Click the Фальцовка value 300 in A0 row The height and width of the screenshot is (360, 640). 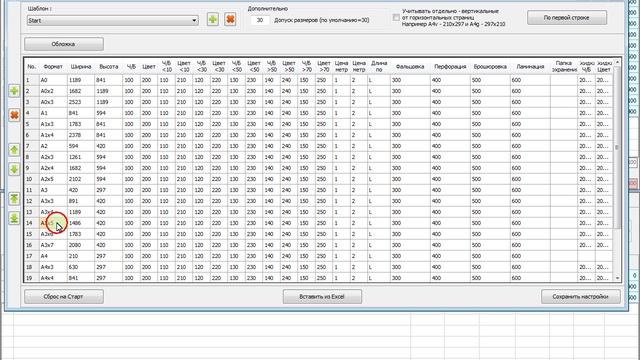point(410,80)
